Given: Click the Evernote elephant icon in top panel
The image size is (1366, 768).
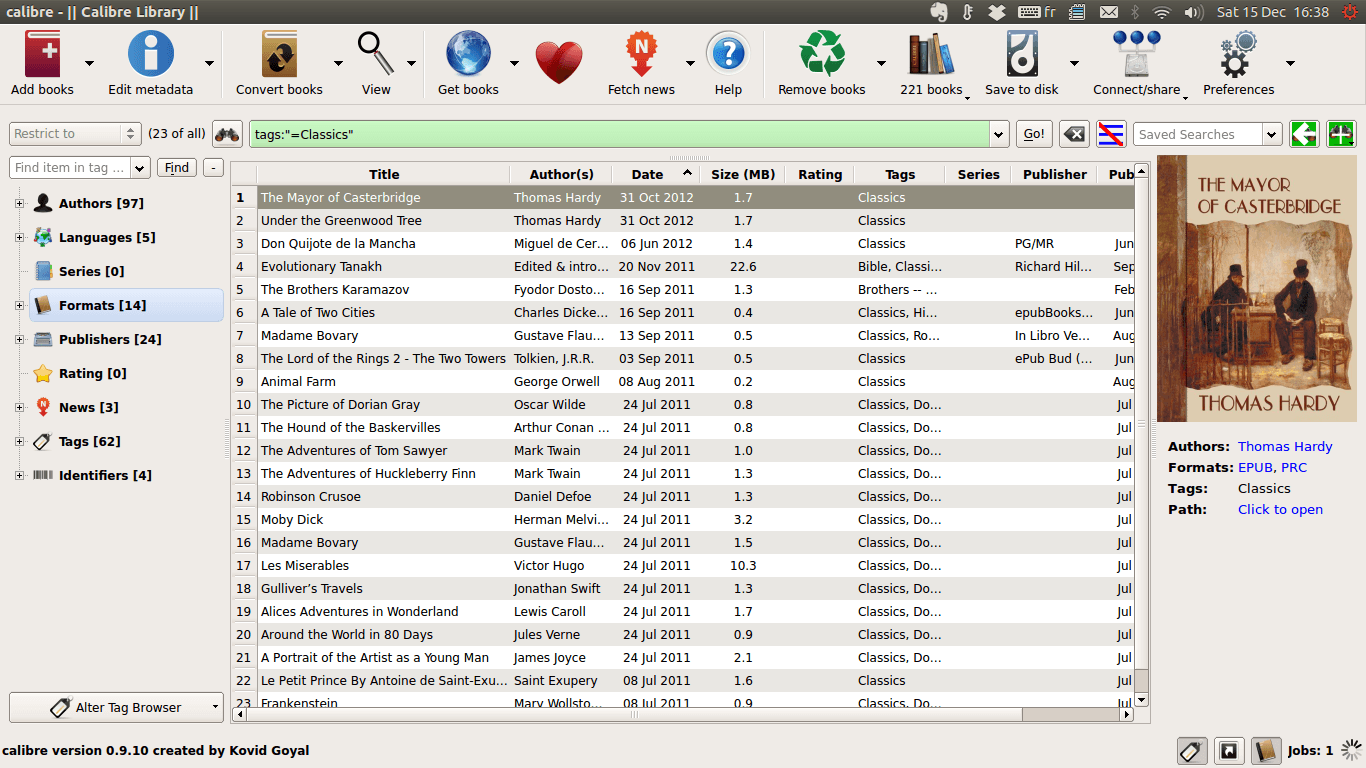Looking at the screenshot, I should (x=938, y=12).
